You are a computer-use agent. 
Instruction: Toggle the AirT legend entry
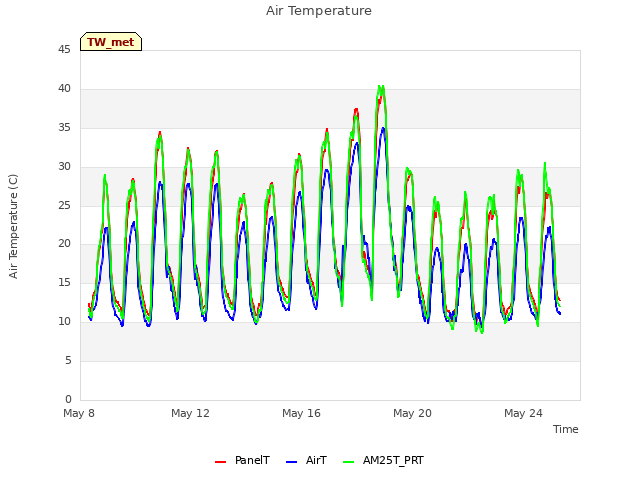[x=307, y=460]
